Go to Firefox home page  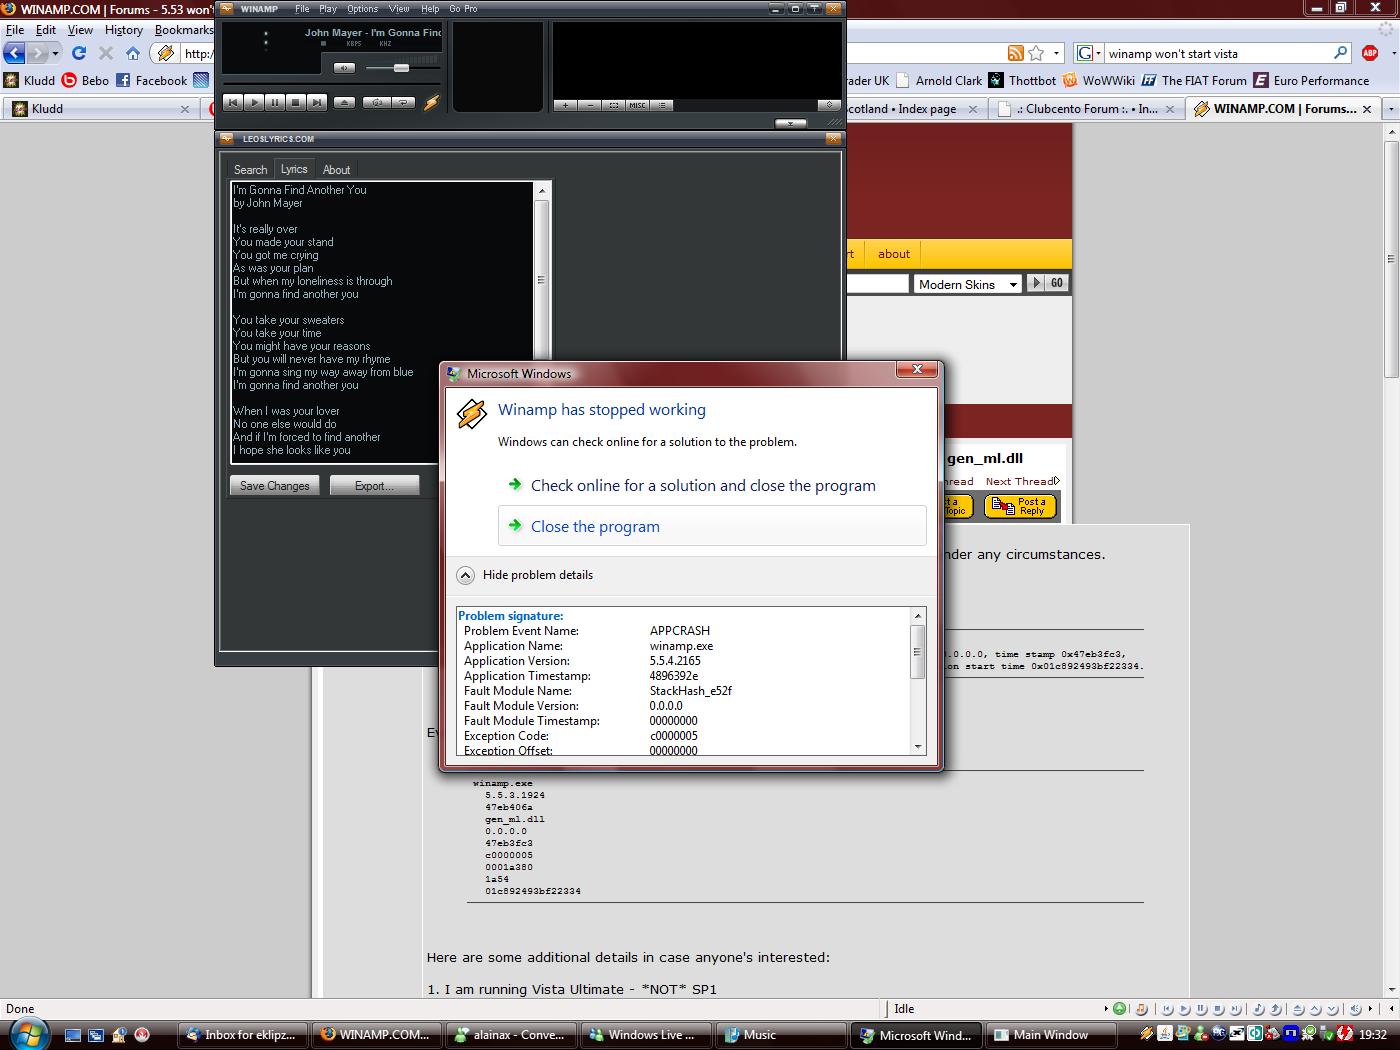[132, 53]
